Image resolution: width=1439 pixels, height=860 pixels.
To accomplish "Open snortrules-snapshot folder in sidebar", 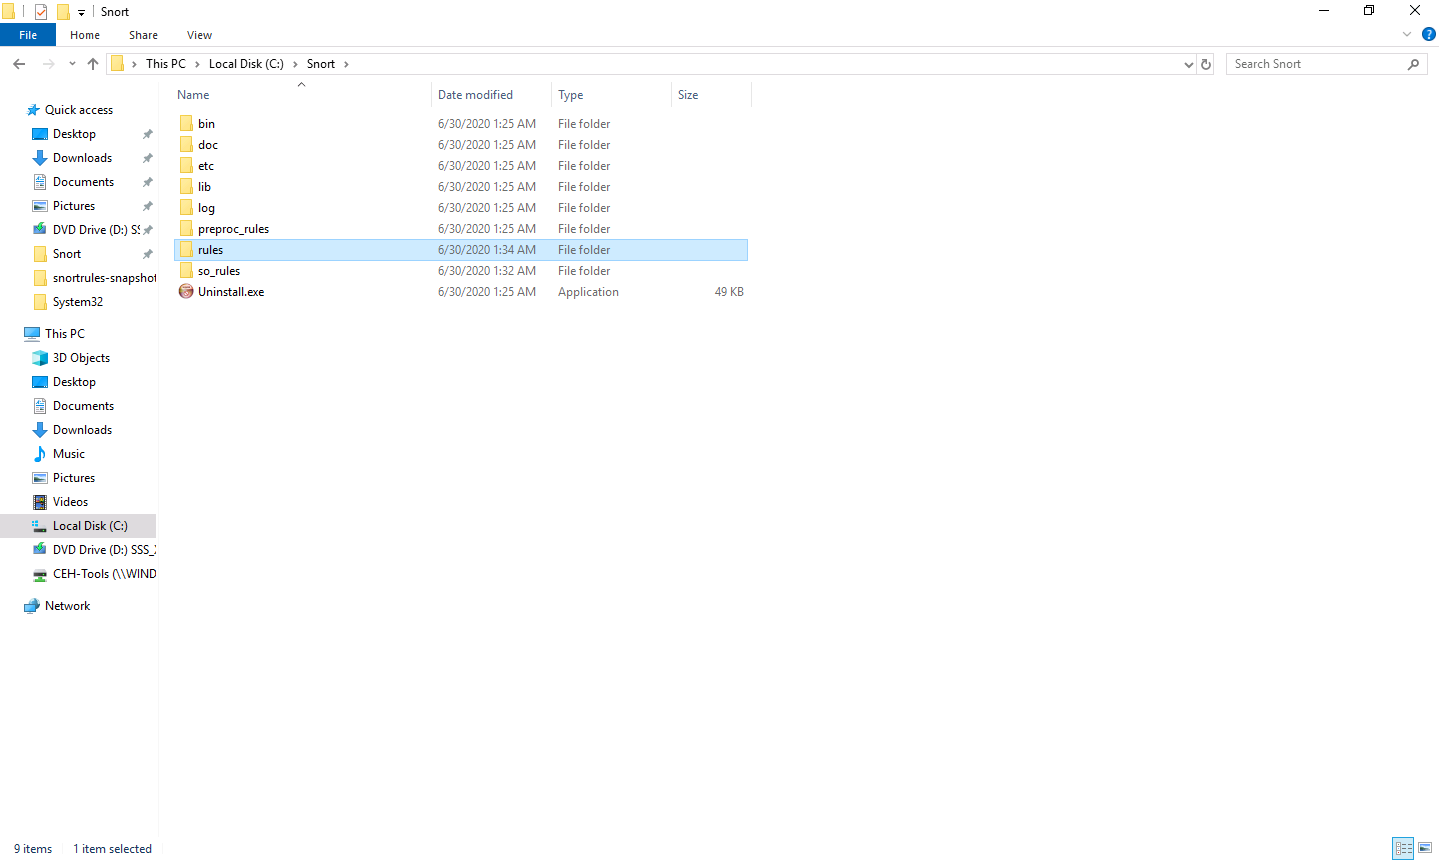I will (x=104, y=278).
